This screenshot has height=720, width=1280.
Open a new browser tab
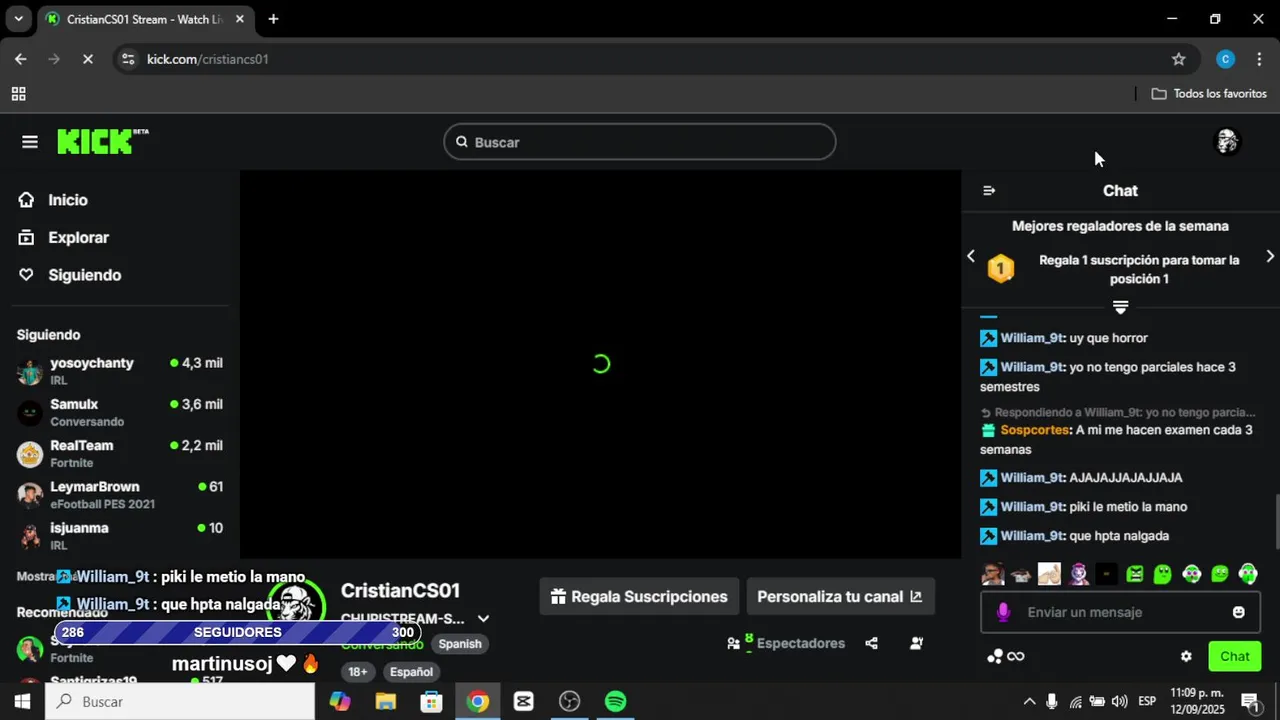[x=273, y=19]
